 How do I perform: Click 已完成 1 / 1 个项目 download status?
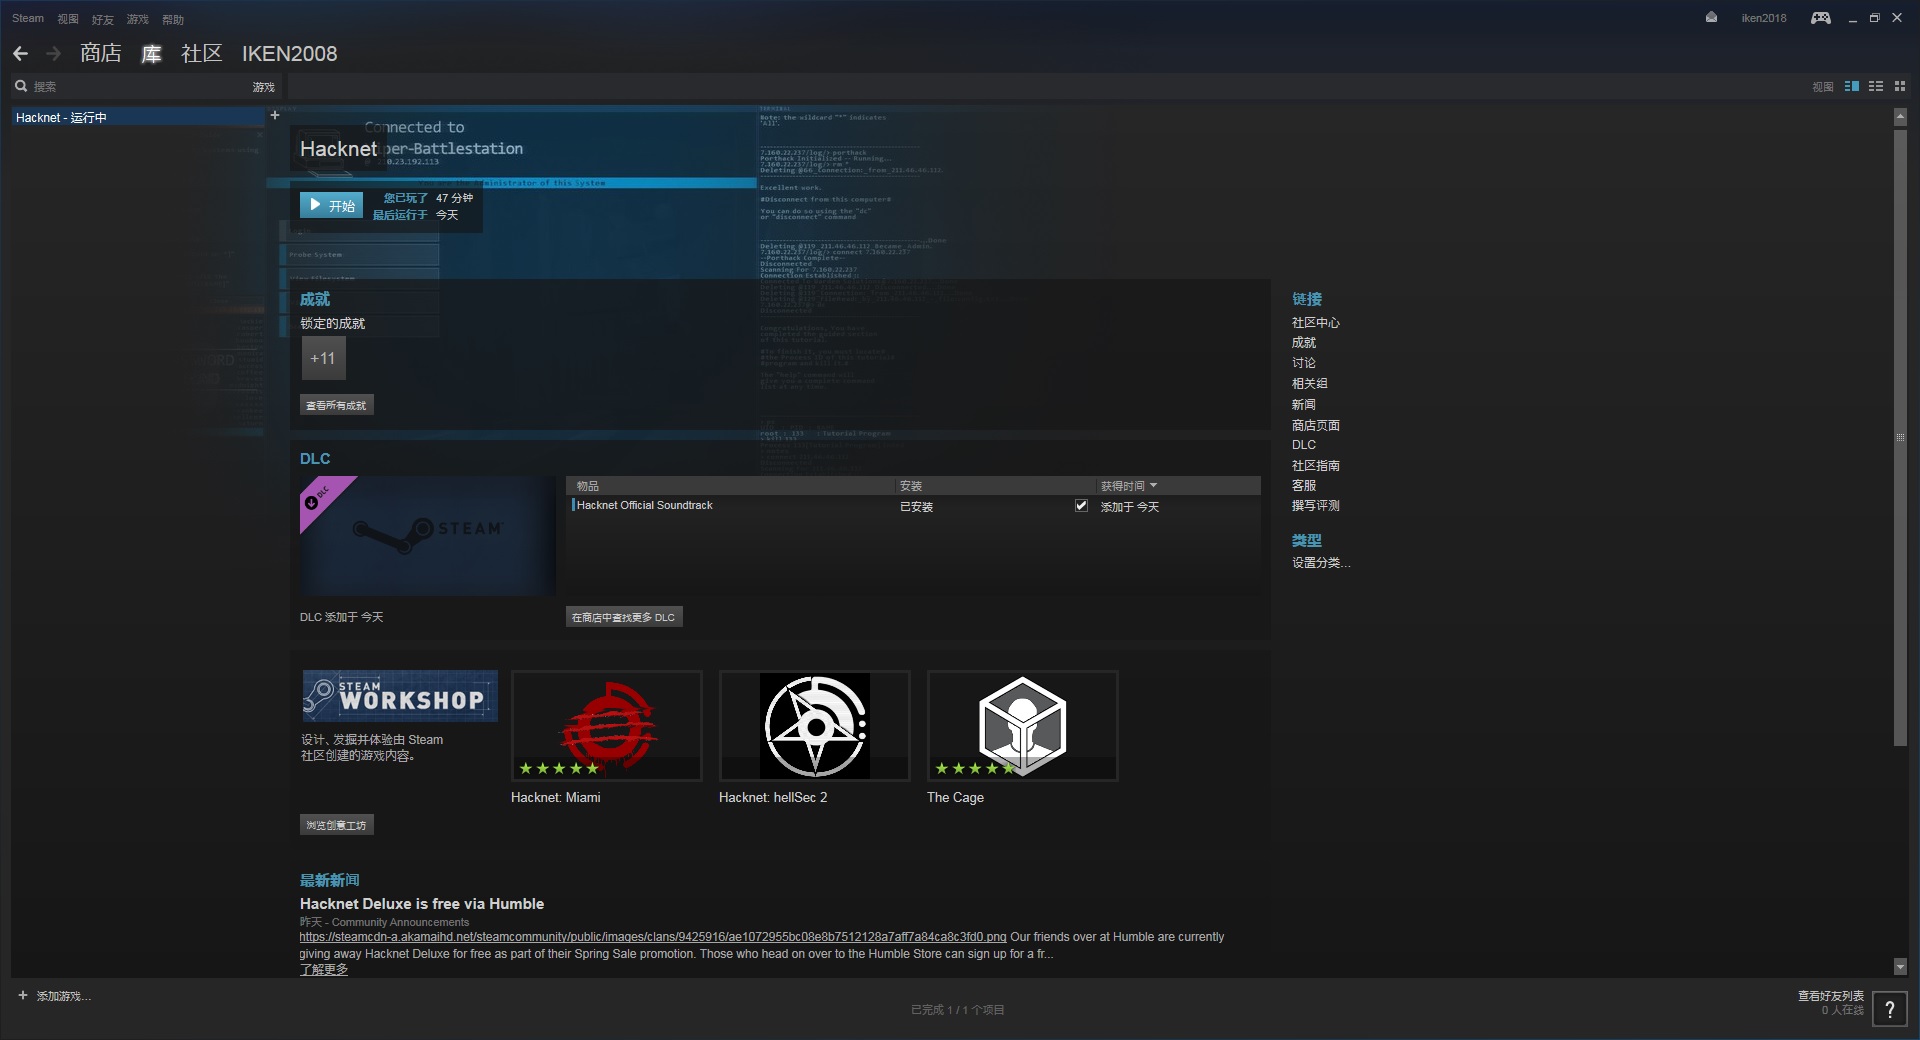tap(957, 1010)
